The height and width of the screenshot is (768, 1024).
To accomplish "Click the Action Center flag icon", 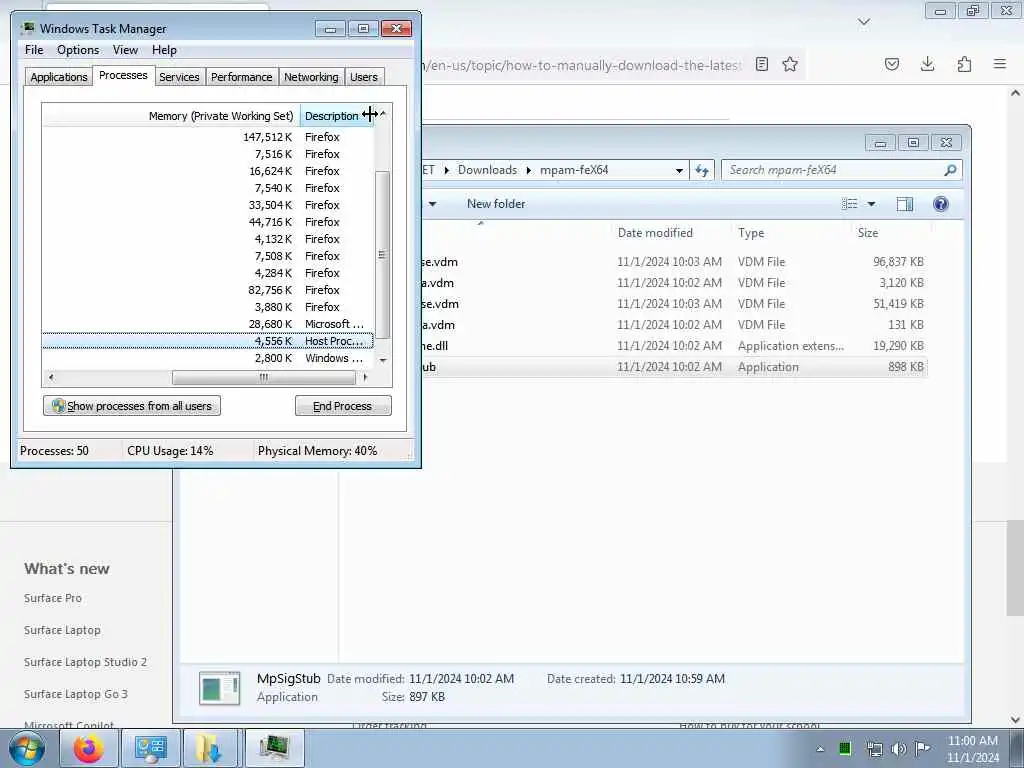I will 921,749.
